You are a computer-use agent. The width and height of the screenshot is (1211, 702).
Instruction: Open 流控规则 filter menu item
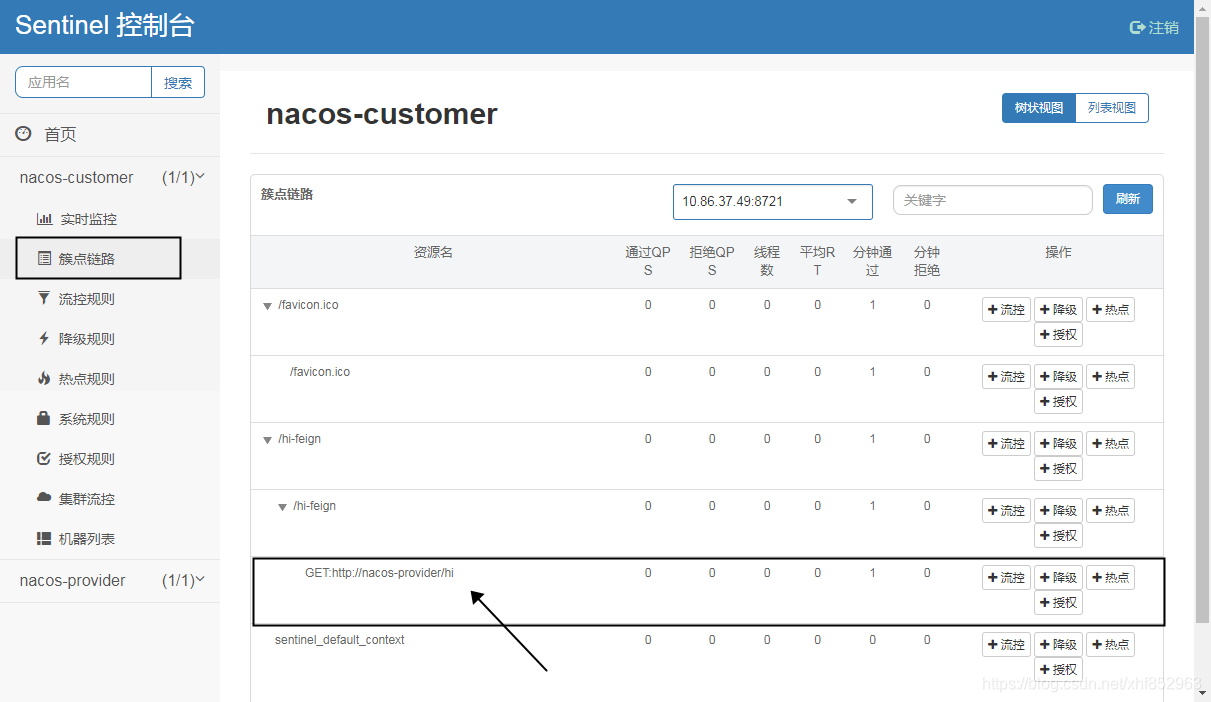pyautogui.click(x=76, y=299)
